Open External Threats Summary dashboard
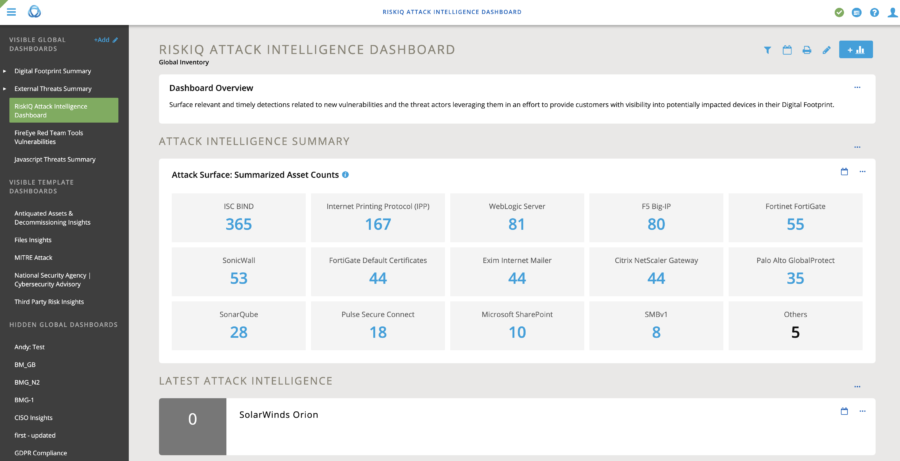Viewport: 900px width, 461px height. pos(53,89)
